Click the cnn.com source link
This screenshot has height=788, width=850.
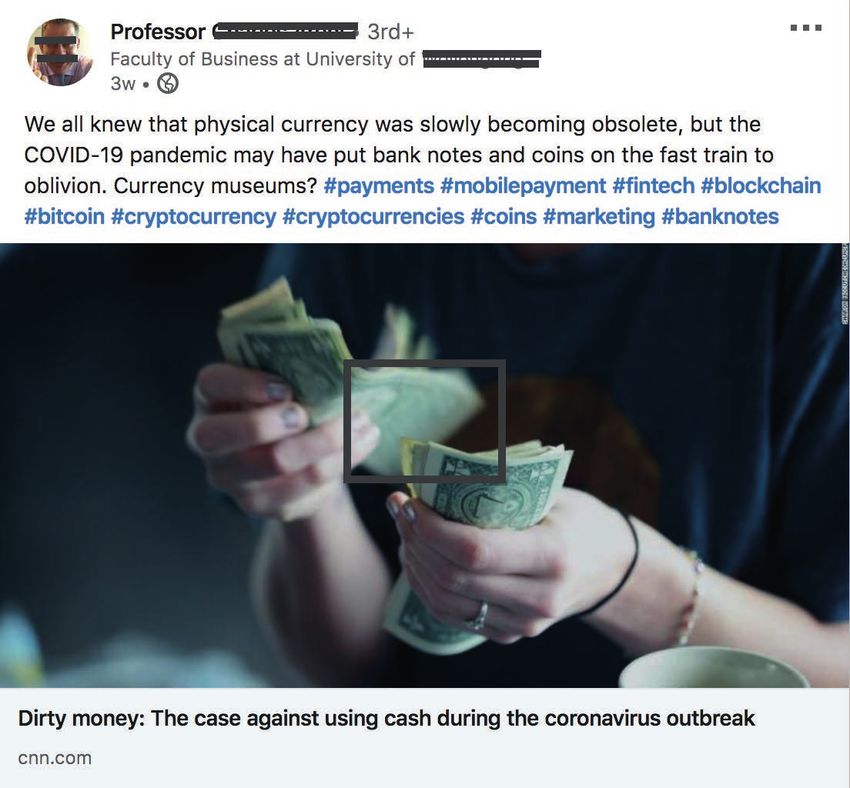click(55, 758)
